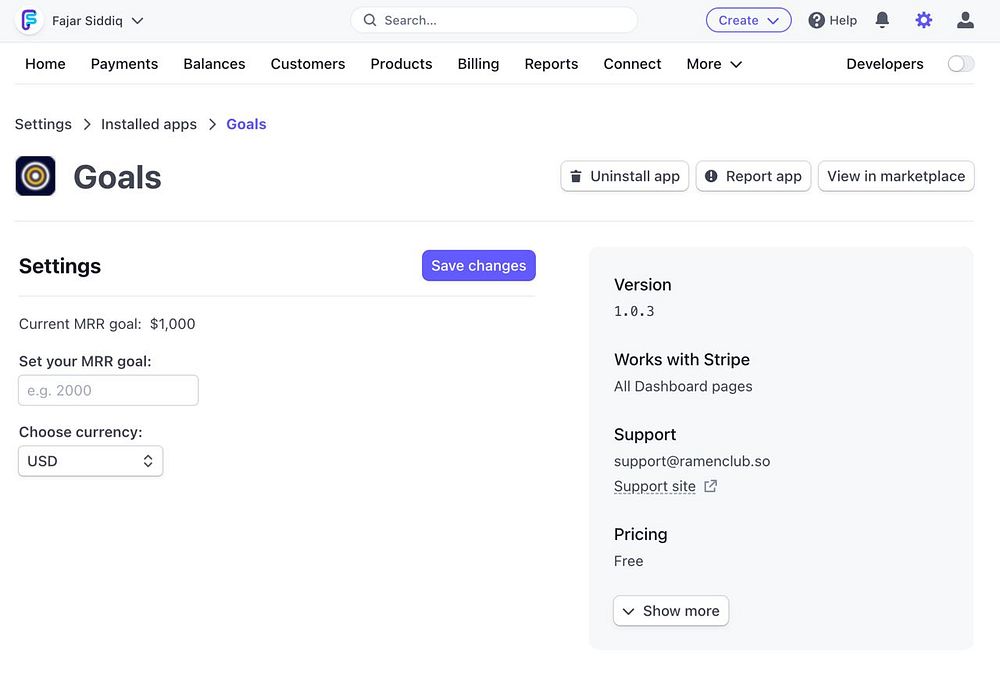The image size is (1000, 690).
Task: Open the notifications bell
Action: point(882,20)
